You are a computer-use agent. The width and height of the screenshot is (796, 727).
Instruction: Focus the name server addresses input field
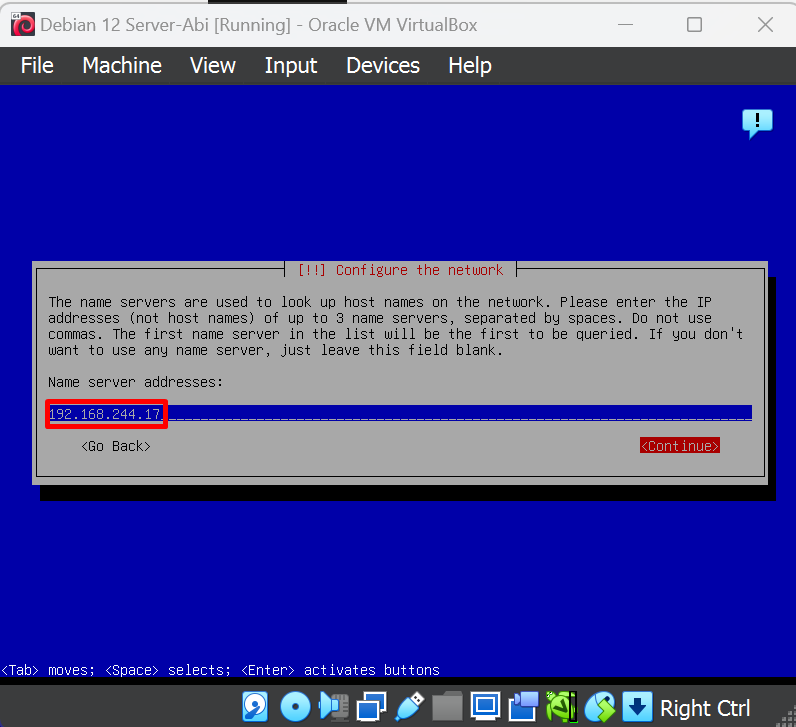pos(400,413)
